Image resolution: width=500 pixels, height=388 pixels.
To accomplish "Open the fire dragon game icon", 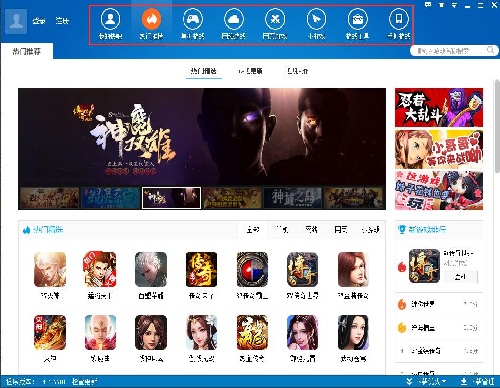I will click(x=50, y=332).
